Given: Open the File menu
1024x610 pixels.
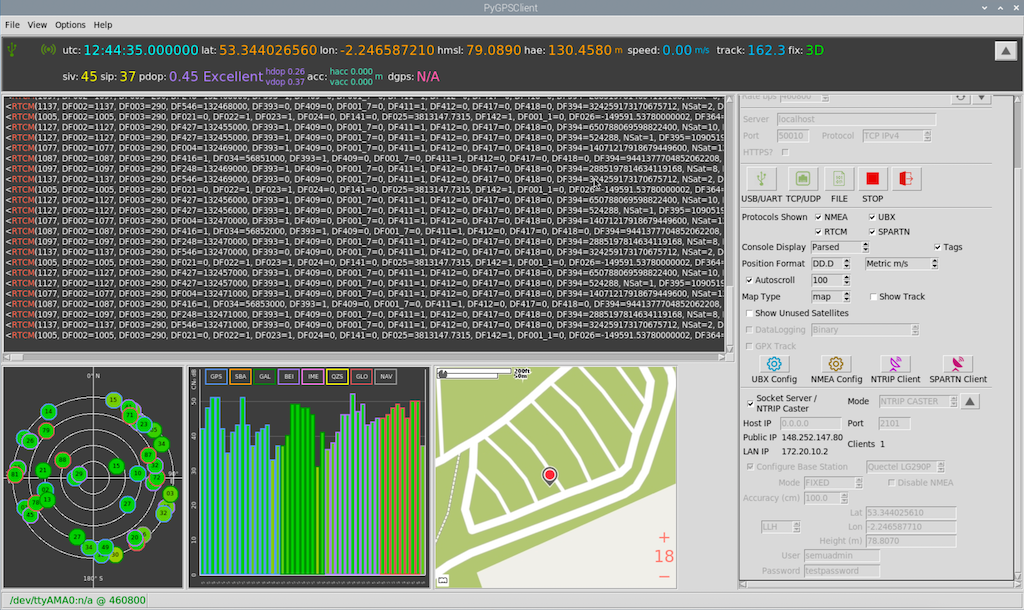Looking at the screenshot, I should click(x=12, y=25).
